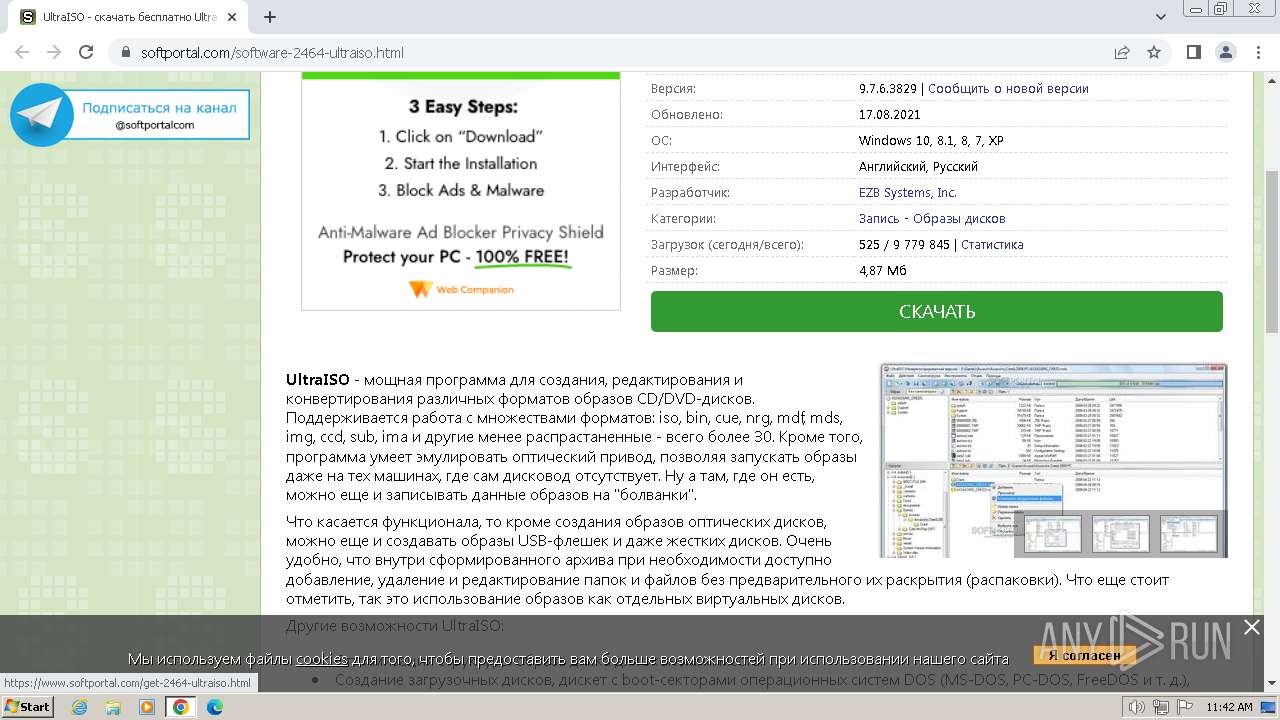The image size is (1280, 720).
Task: Click 'Сообщить о новой версии' link
Action: click(1008, 88)
